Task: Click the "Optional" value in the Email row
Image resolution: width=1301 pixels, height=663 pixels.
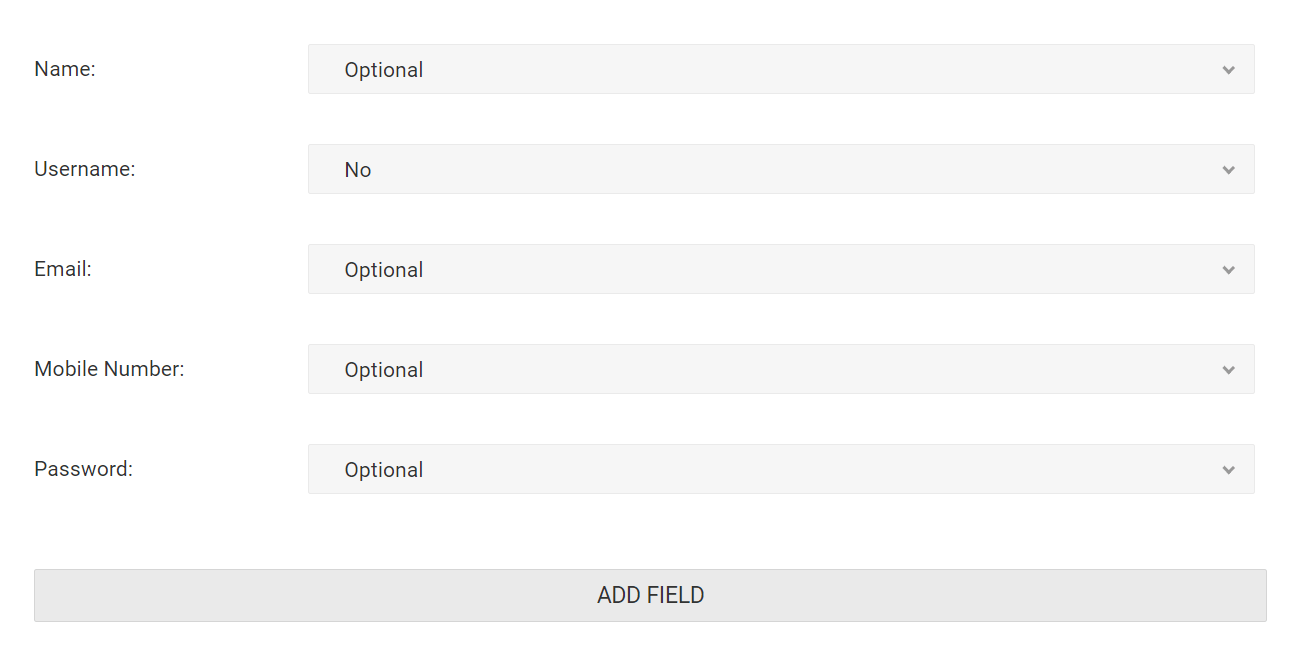Action: coord(384,270)
